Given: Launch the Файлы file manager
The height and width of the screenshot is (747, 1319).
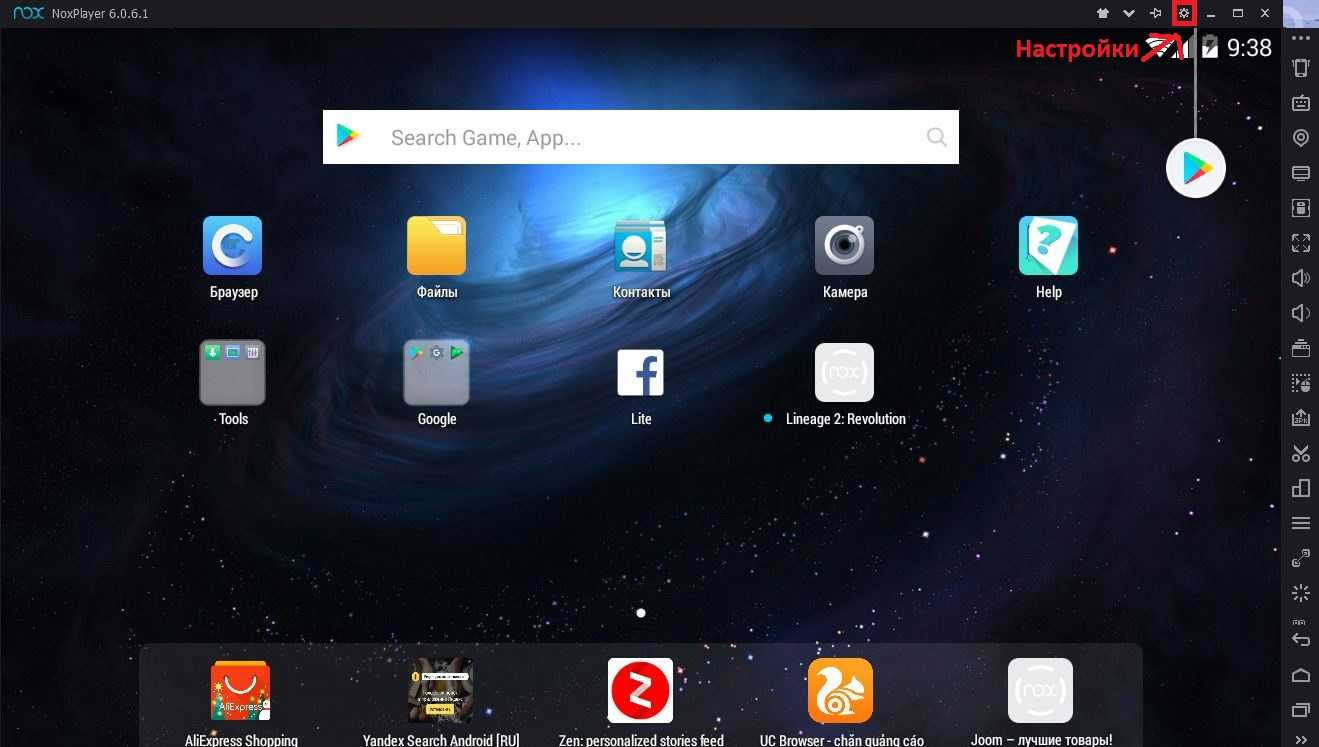Looking at the screenshot, I should (x=436, y=246).
